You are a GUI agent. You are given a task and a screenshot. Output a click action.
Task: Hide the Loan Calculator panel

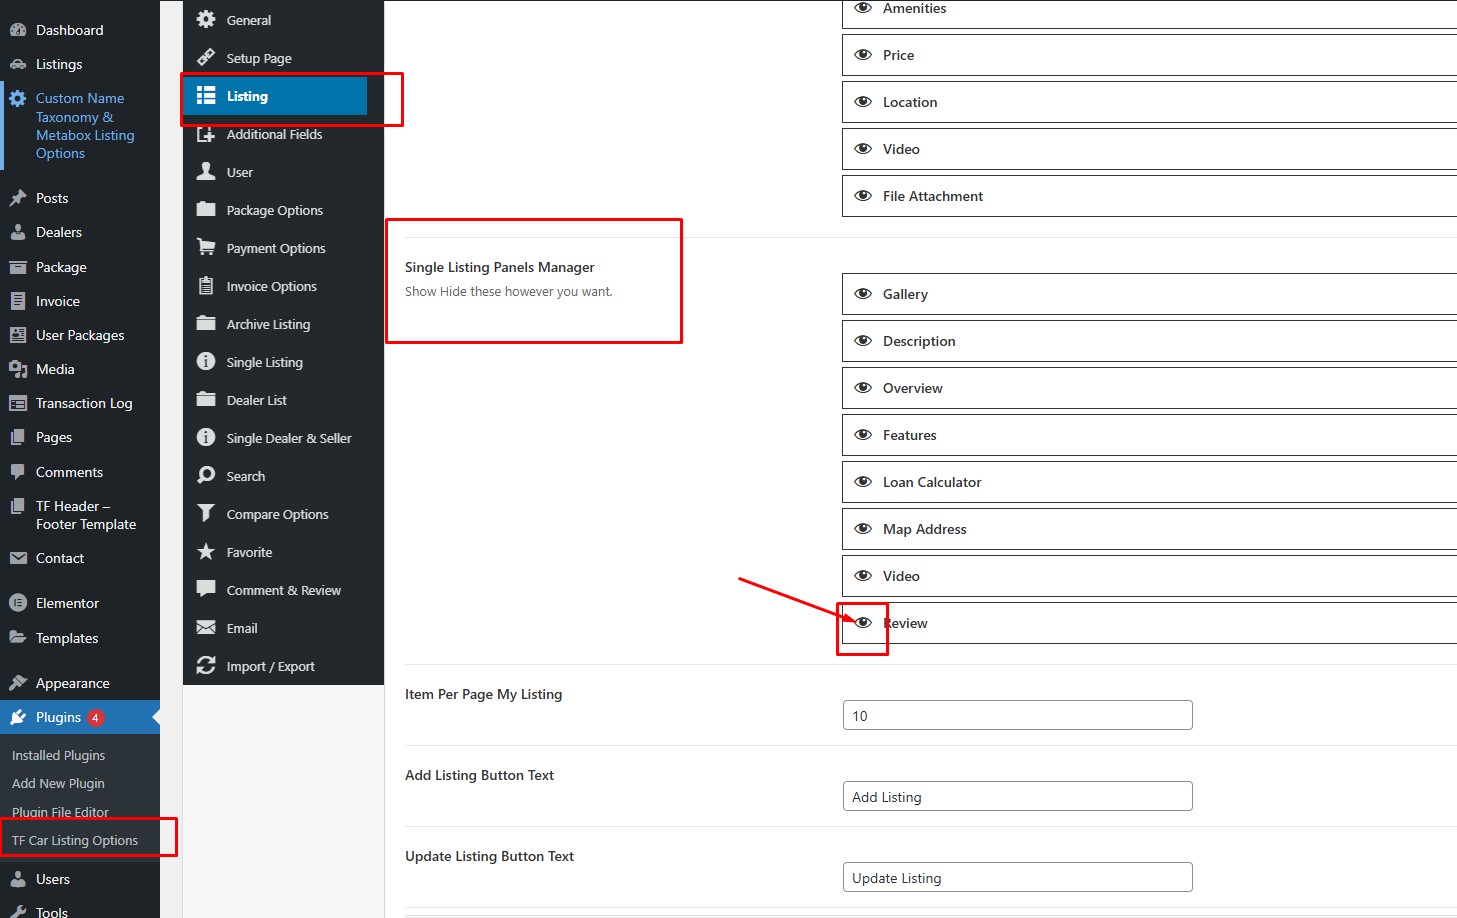click(863, 482)
